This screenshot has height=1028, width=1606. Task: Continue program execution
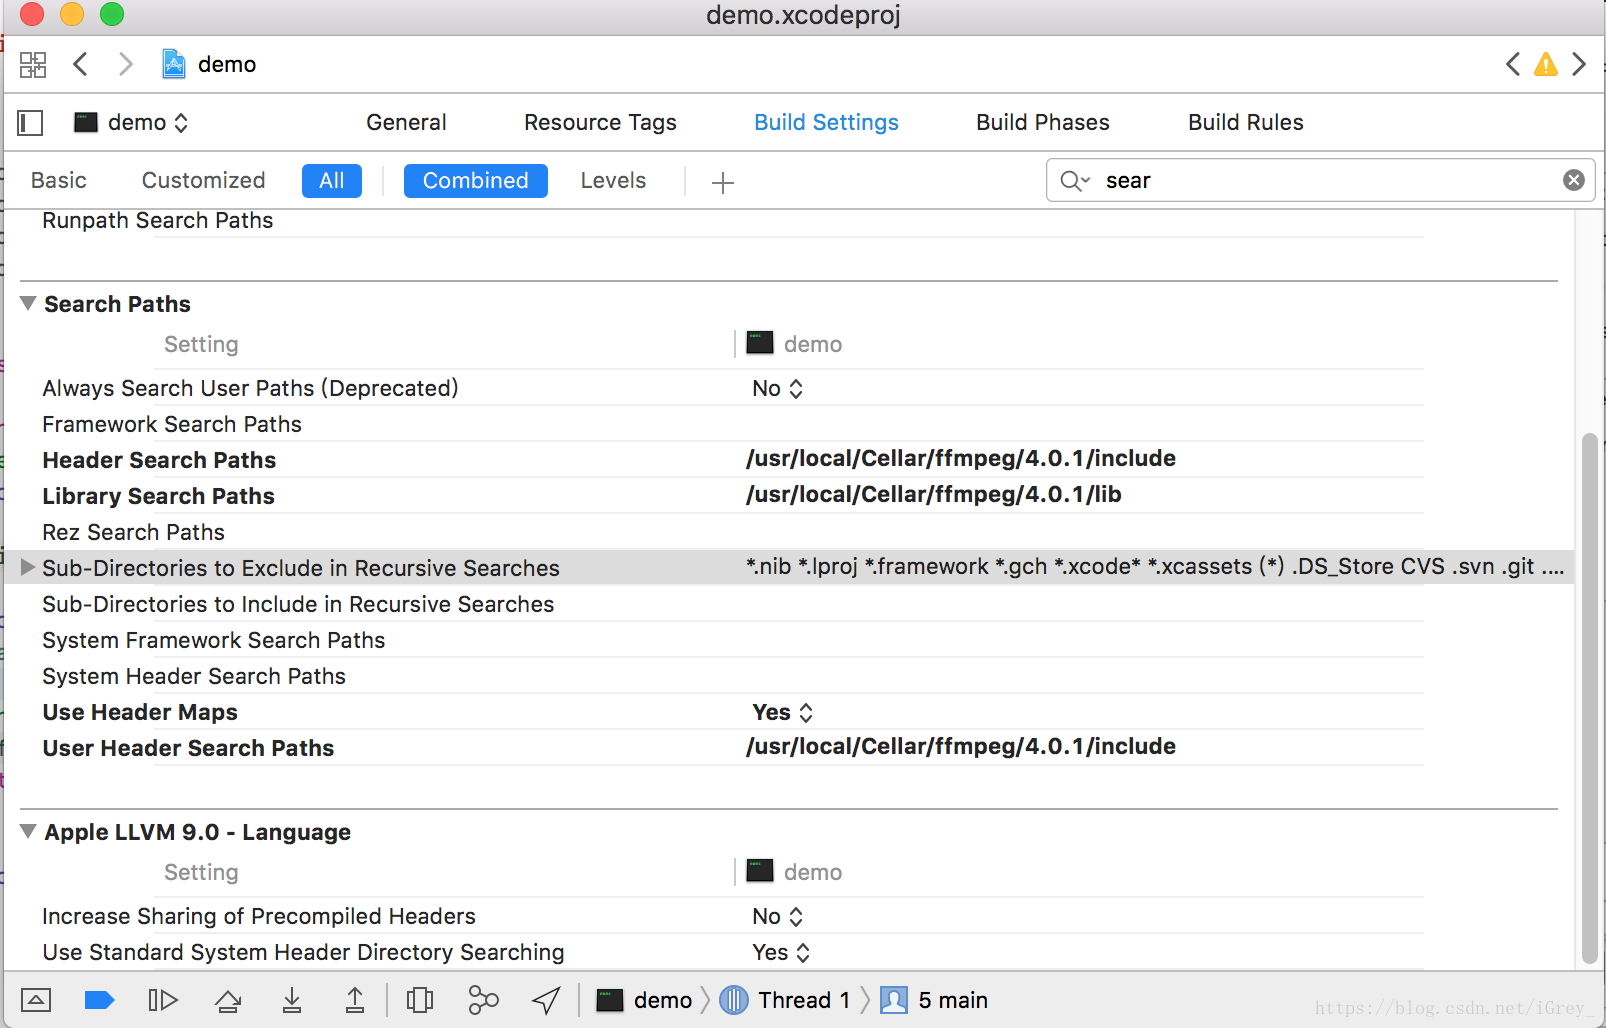pos(162,1000)
